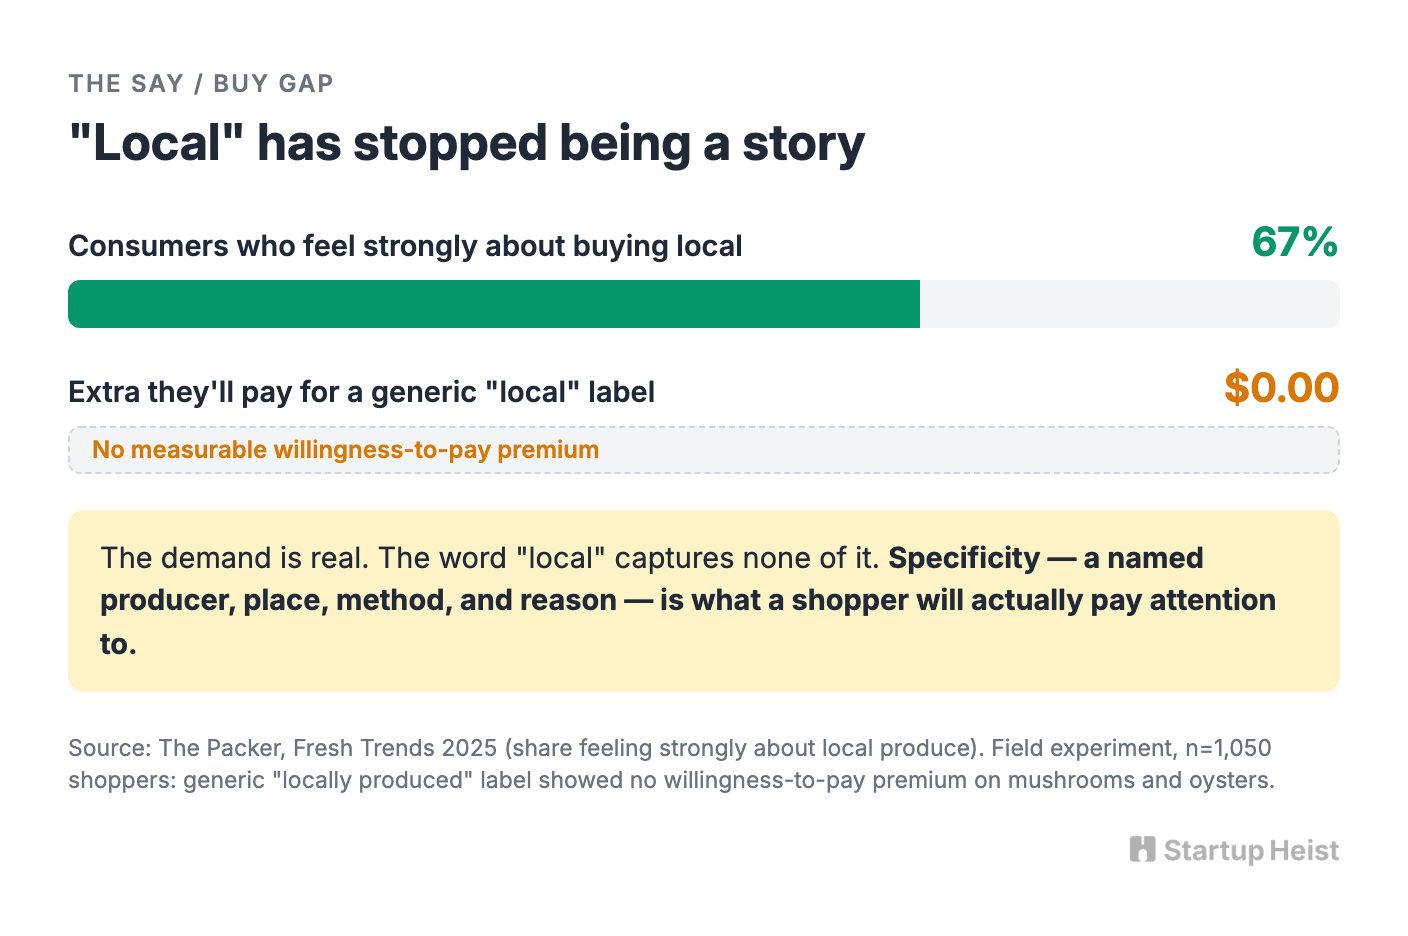The width and height of the screenshot is (1408, 936).
Task: Click the Startup Heist logo icon
Action: (x=1142, y=849)
